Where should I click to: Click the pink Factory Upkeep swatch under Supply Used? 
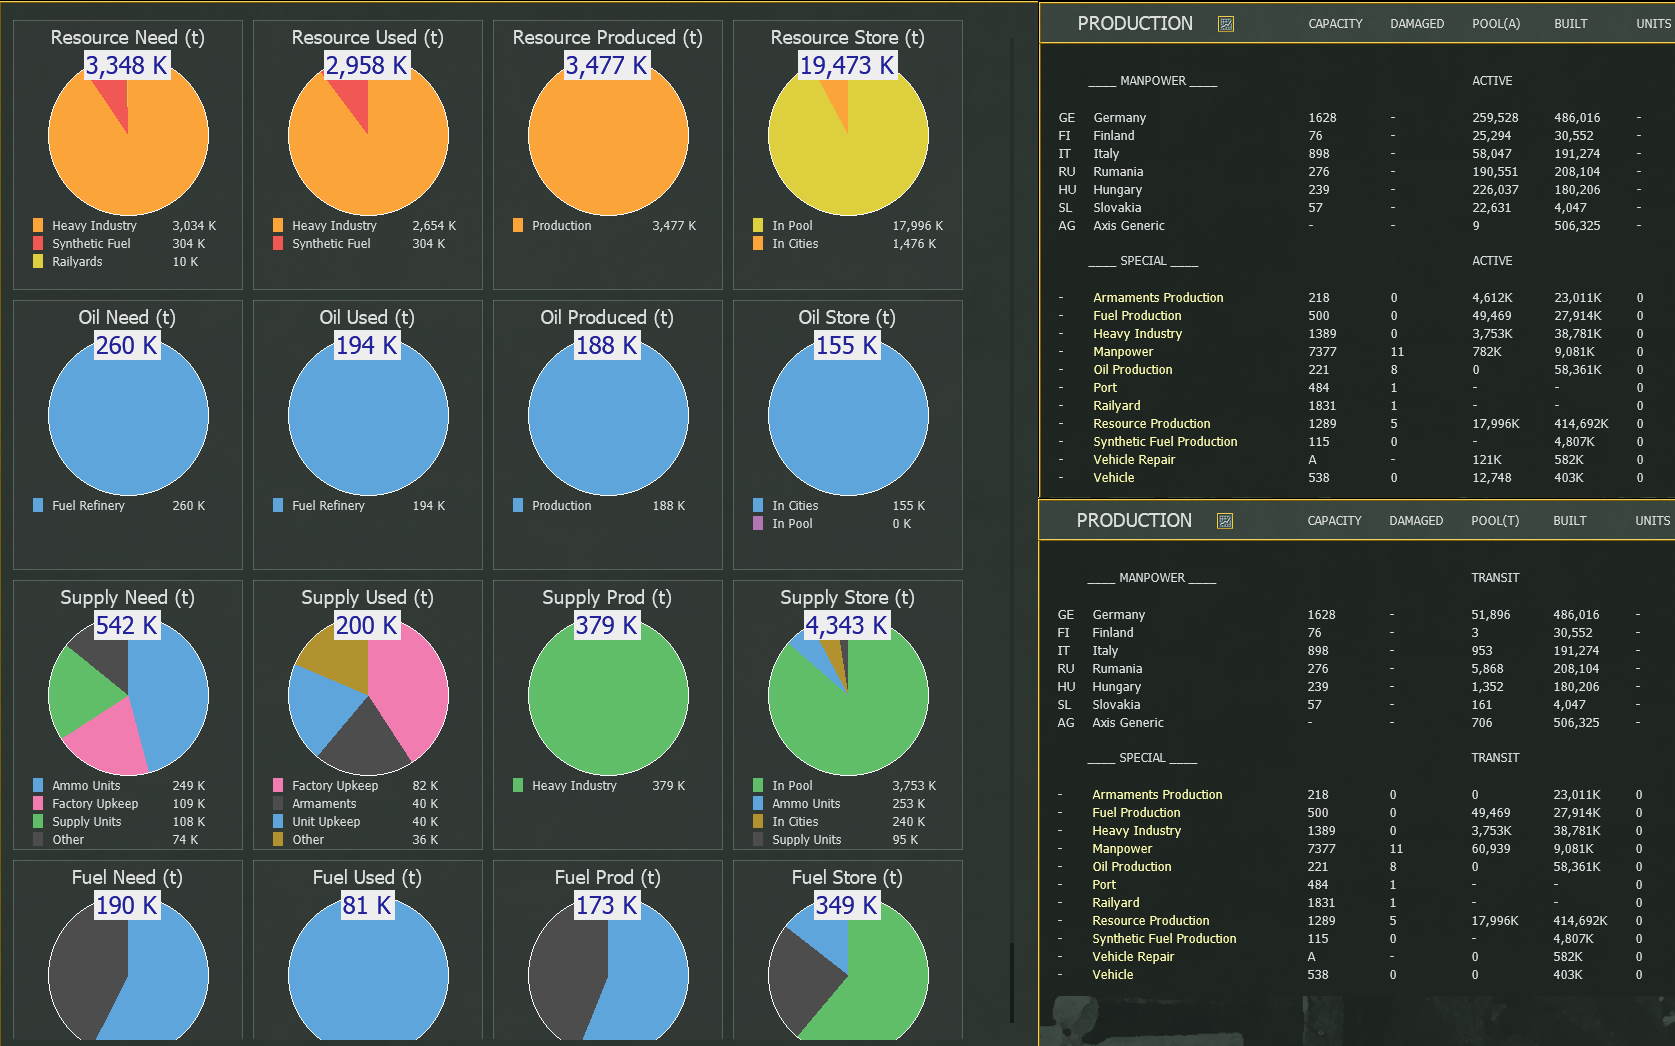278,786
